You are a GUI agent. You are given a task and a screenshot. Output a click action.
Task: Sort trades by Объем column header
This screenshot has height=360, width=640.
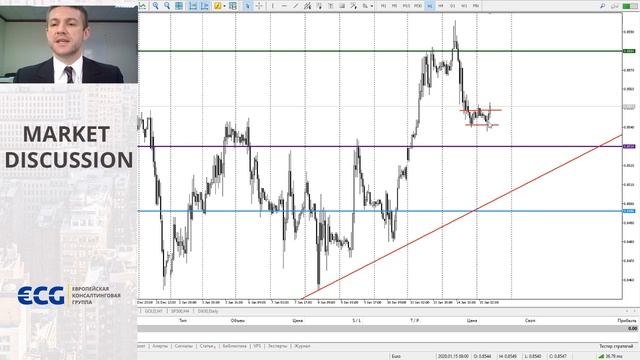tap(238, 320)
